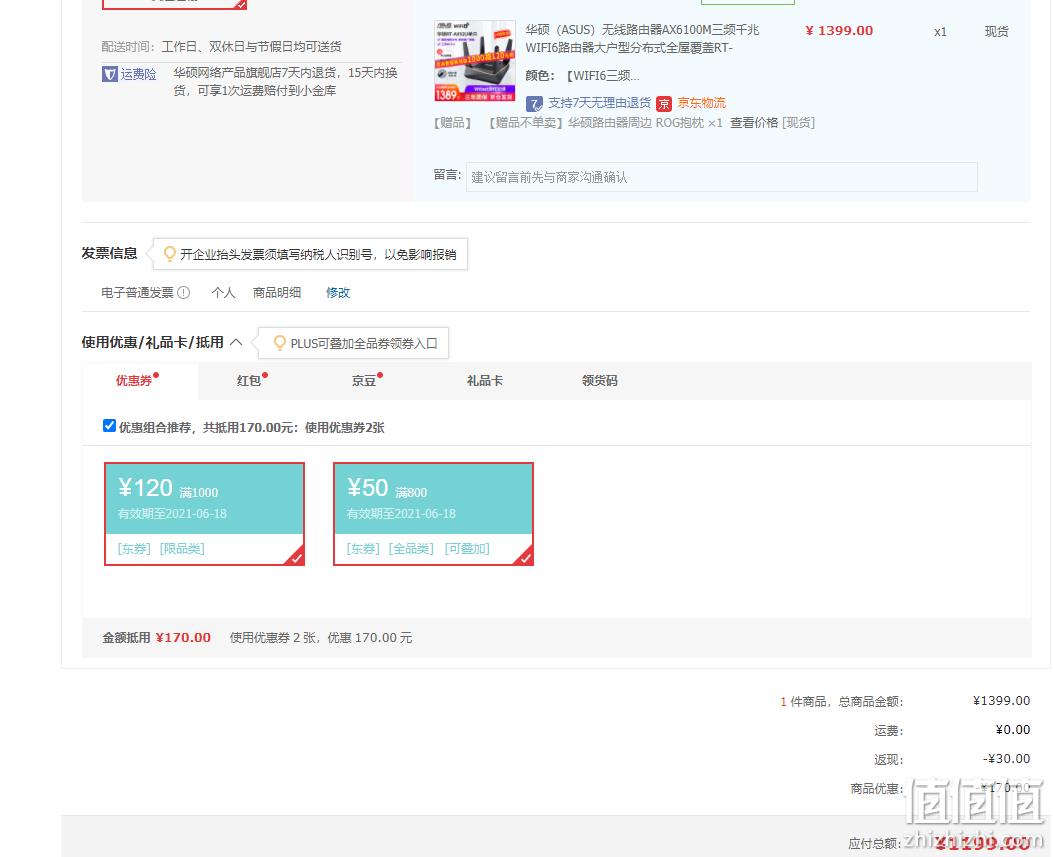
Task: Click the 总商品金额 ¥1399.00 value
Action: (1001, 701)
